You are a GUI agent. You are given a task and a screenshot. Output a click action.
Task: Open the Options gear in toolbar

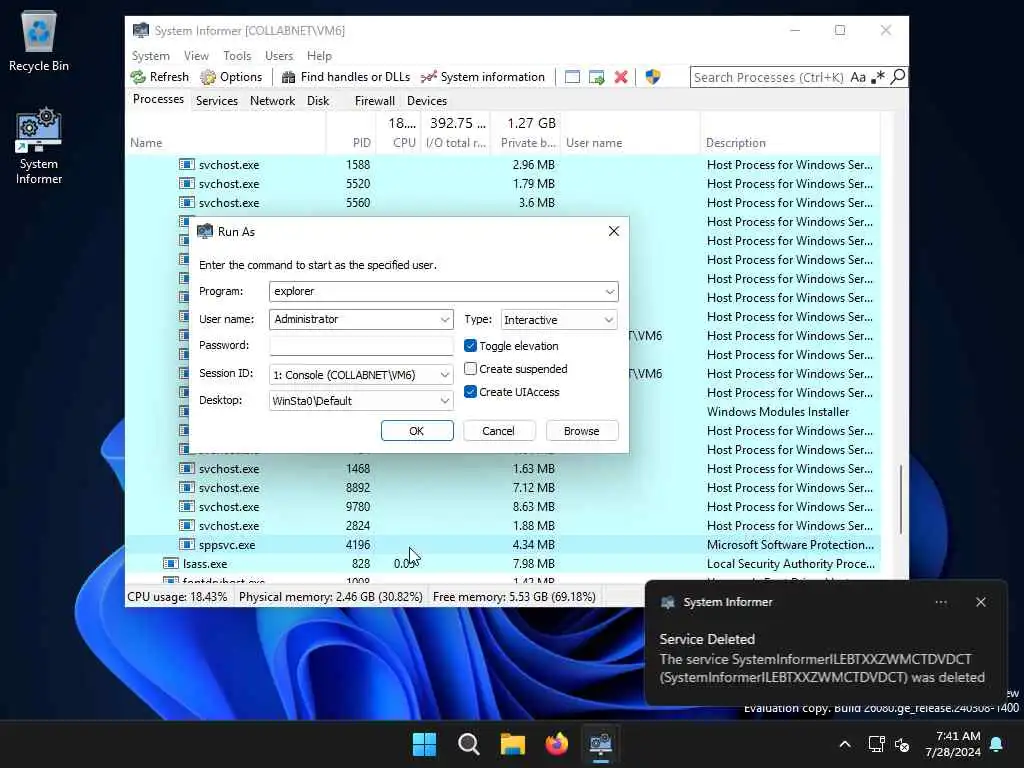tap(231, 77)
